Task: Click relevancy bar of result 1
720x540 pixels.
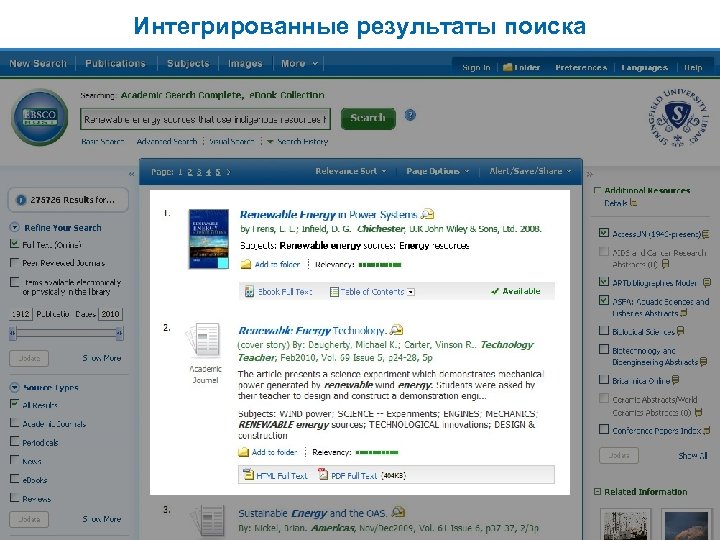Action: click(x=380, y=264)
